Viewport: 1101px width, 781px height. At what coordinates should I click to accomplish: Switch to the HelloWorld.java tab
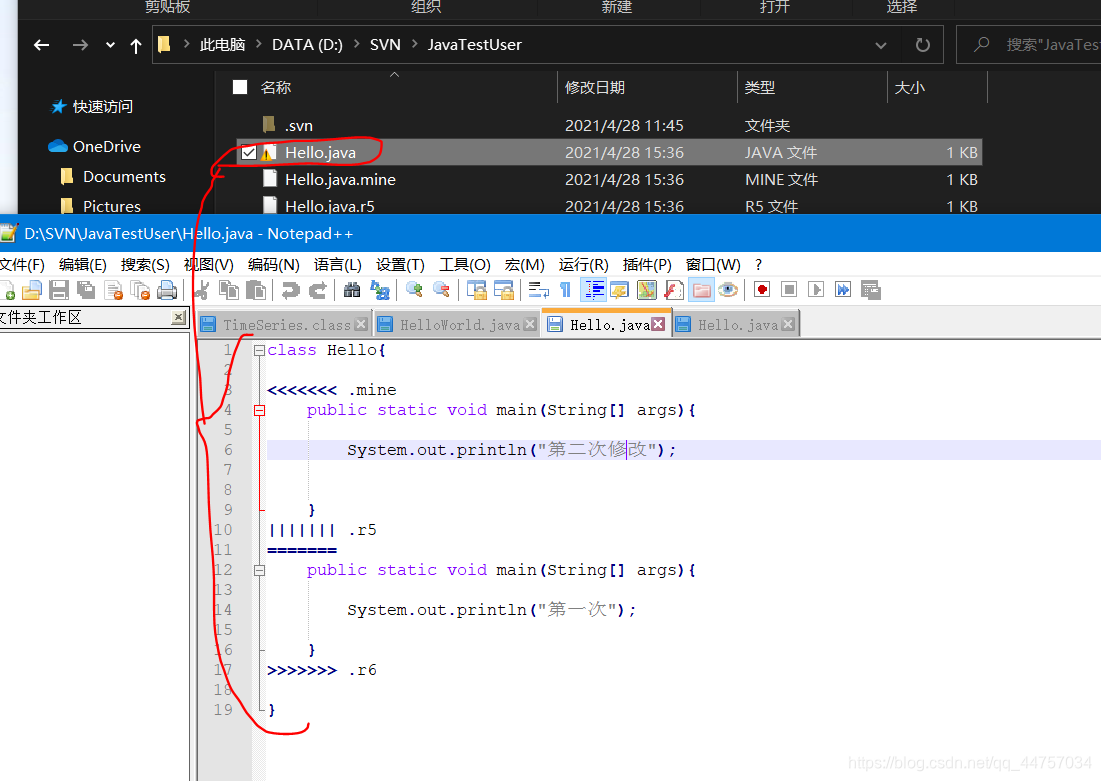pyautogui.click(x=459, y=325)
